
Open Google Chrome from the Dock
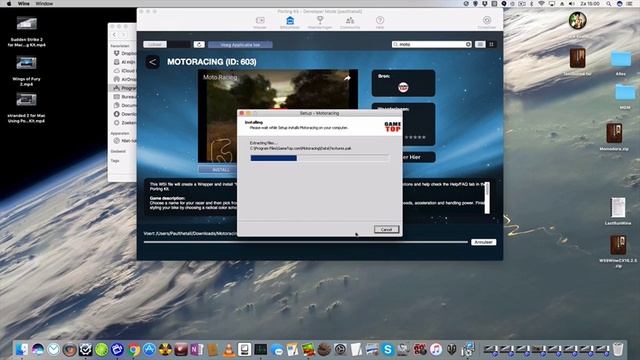coord(133,349)
